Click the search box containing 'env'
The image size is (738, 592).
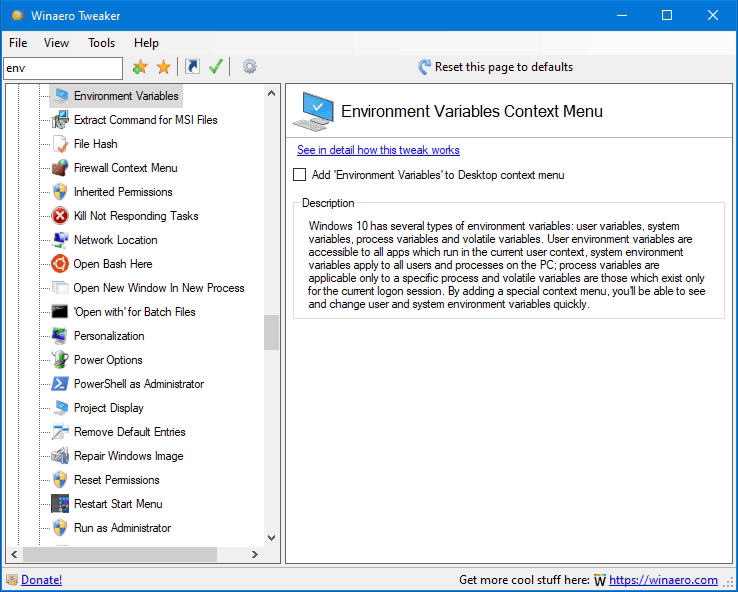pyautogui.click(x=63, y=68)
